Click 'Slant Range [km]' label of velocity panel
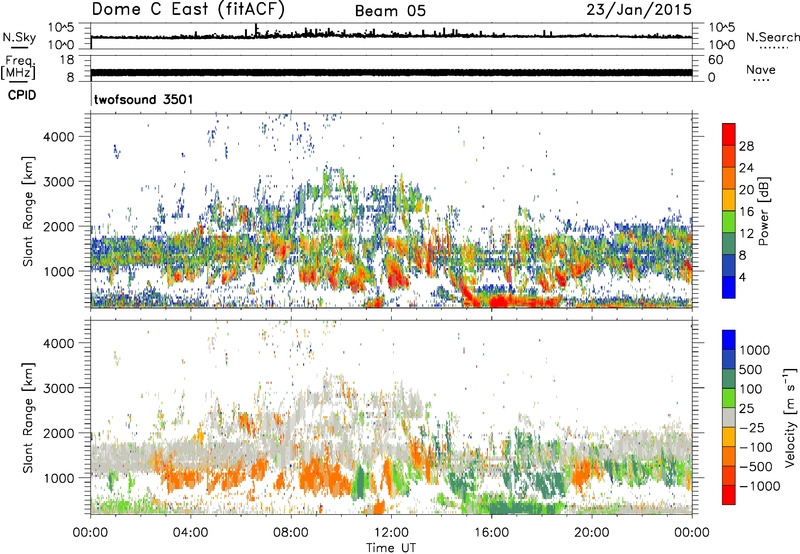 [28, 418]
